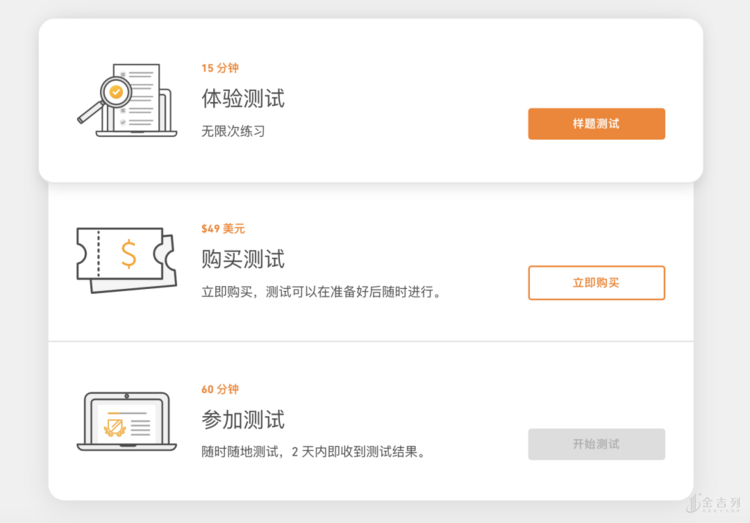The width and height of the screenshot is (750, 523).
Task: Click the 无限次练习 subtitle text
Action: [x=233, y=131]
